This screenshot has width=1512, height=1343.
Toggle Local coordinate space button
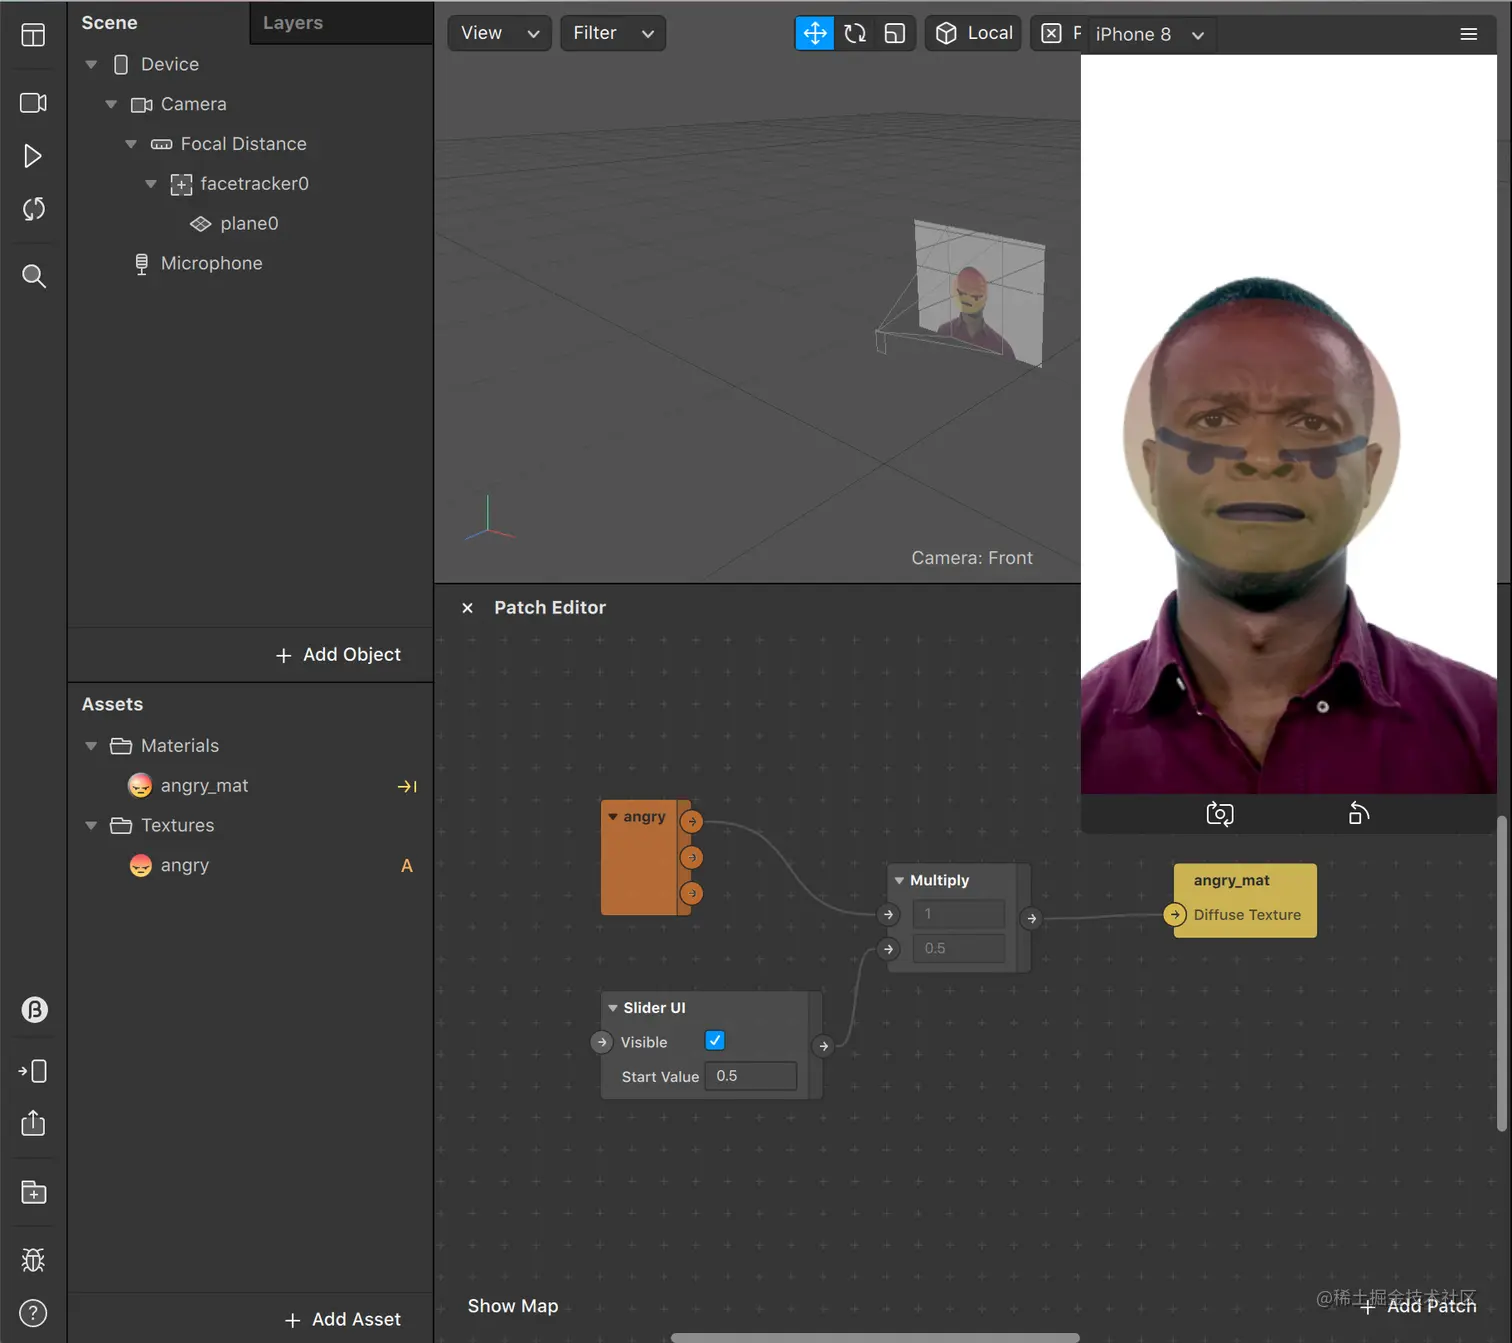click(973, 33)
